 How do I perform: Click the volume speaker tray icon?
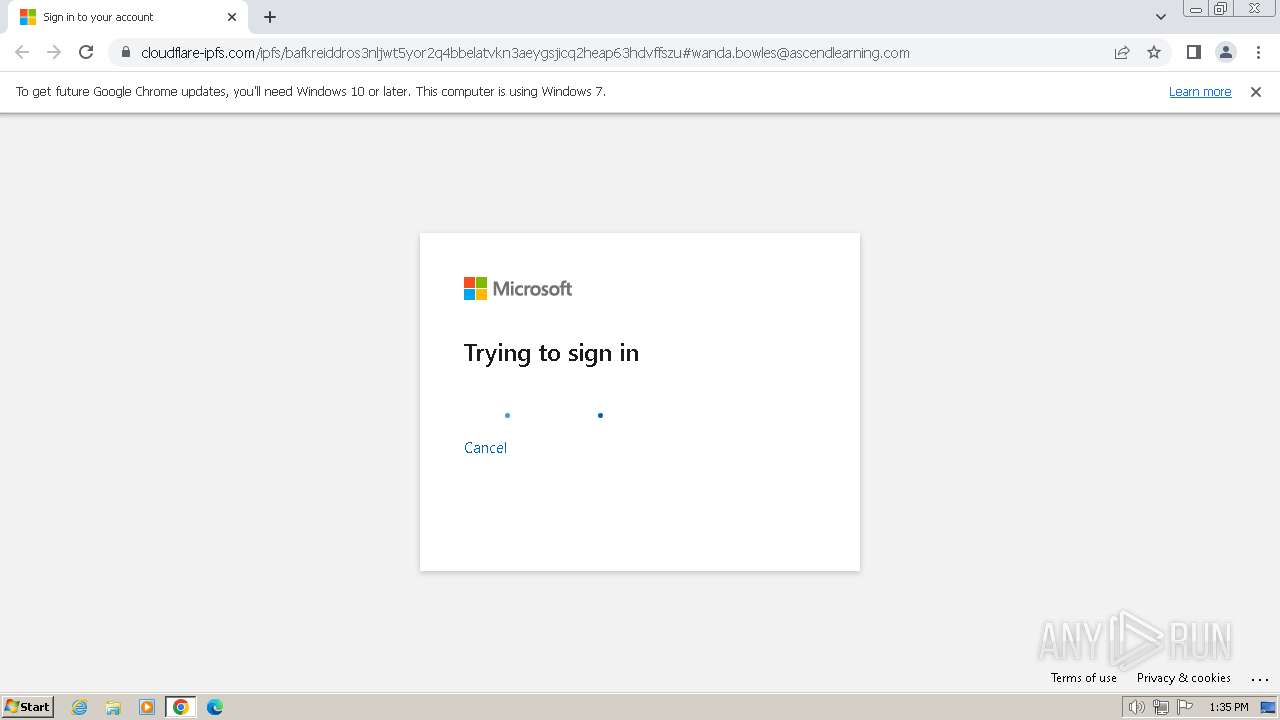pyautogui.click(x=1136, y=707)
